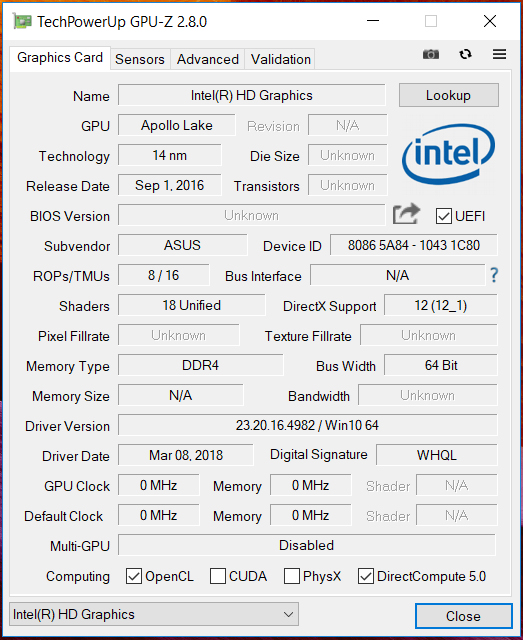Take a screenshot with the camera icon
Screen dimensions: 523x640
coord(431,54)
